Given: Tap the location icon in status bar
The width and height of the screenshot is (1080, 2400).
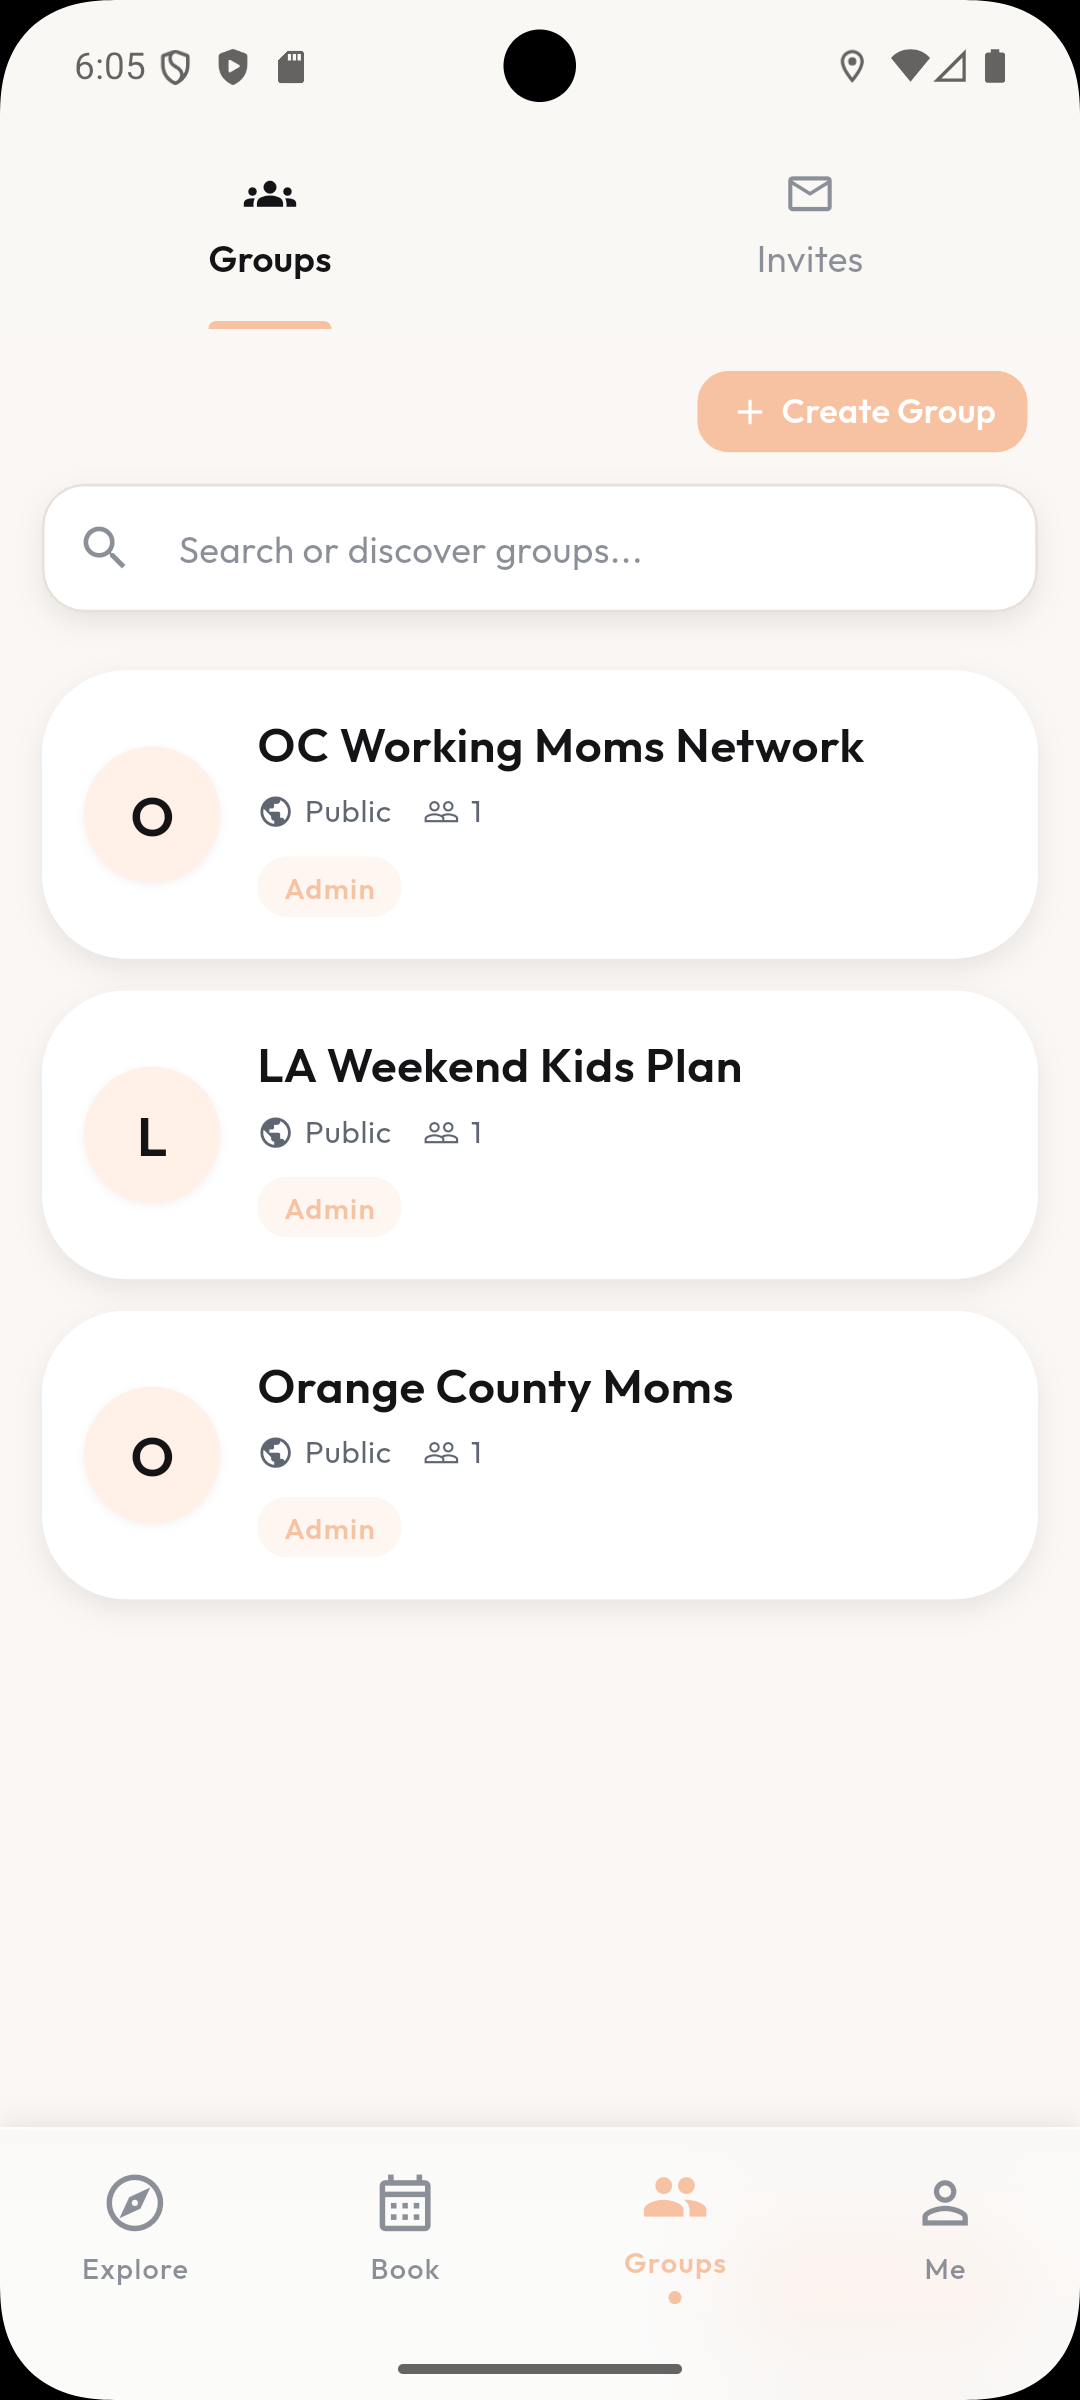Looking at the screenshot, I should click(x=852, y=67).
